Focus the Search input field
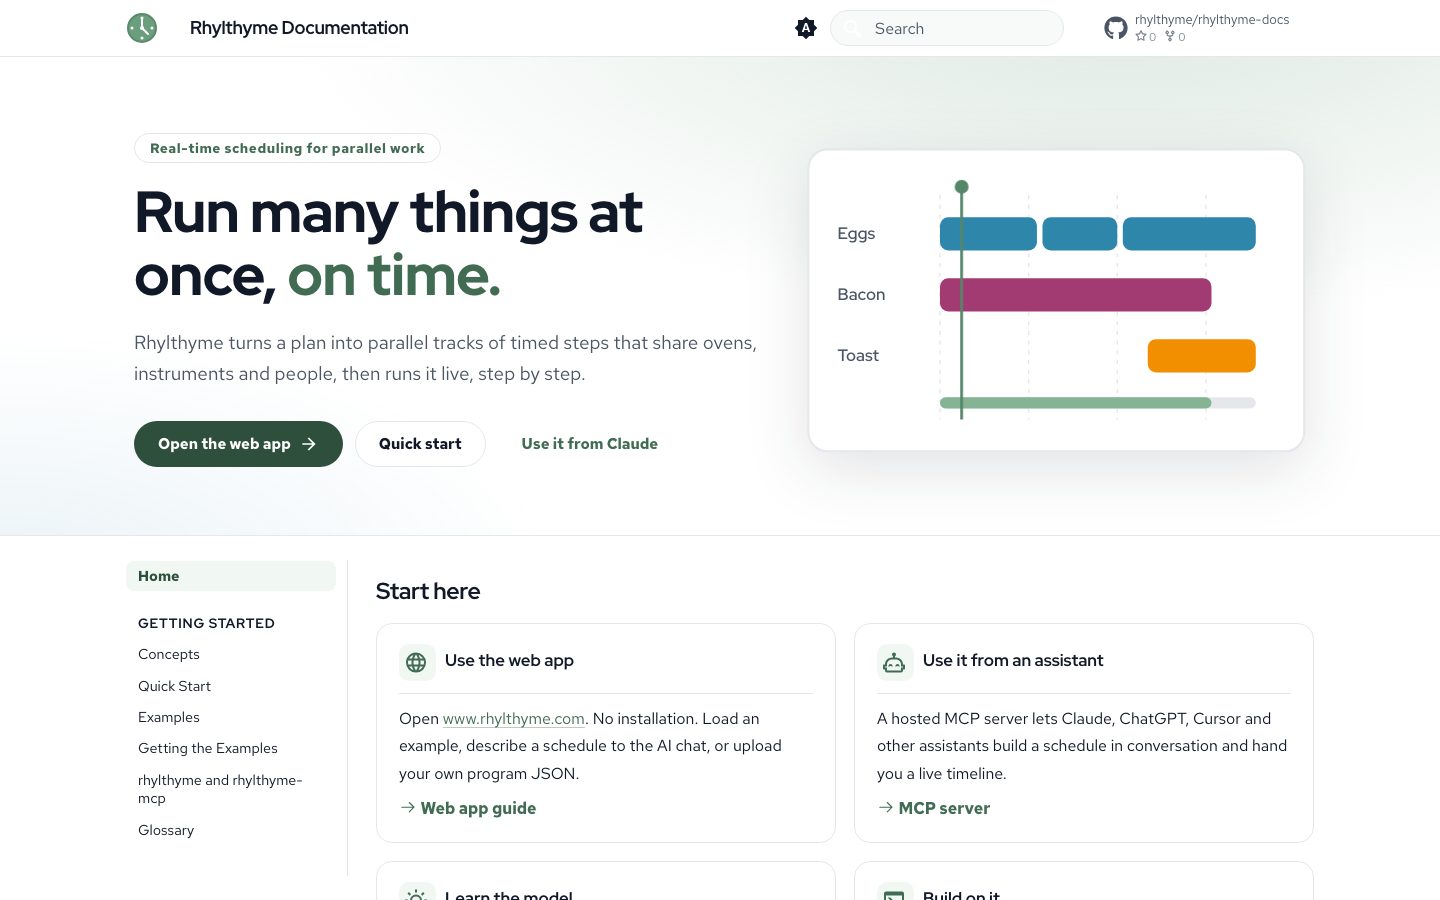Image resolution: width=1440 pixels, height=900 pixels. (x=947, y=28)
